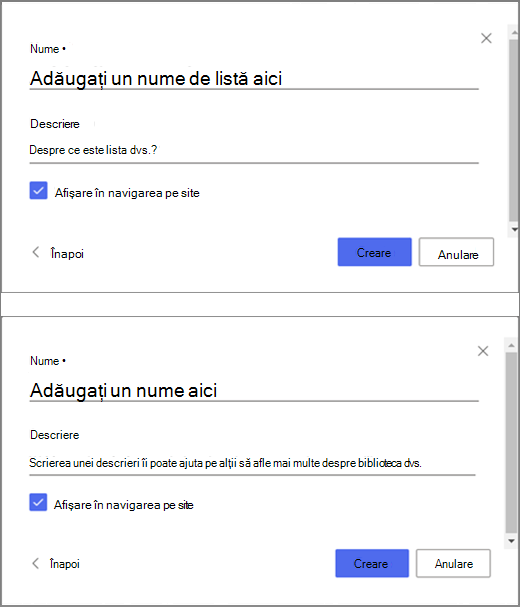Click top scrollbar down arrow
The image size is (520, 607).
pos(514,229)
